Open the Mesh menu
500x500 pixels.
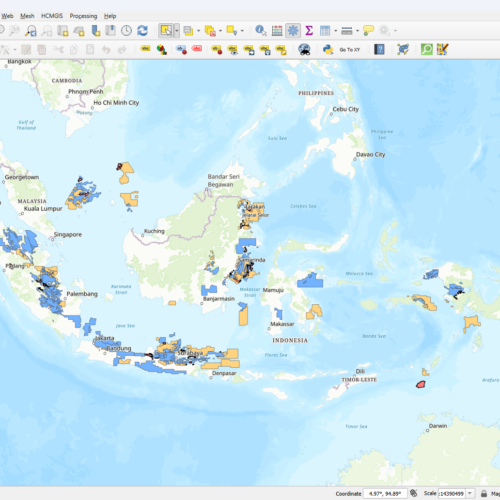27,16
